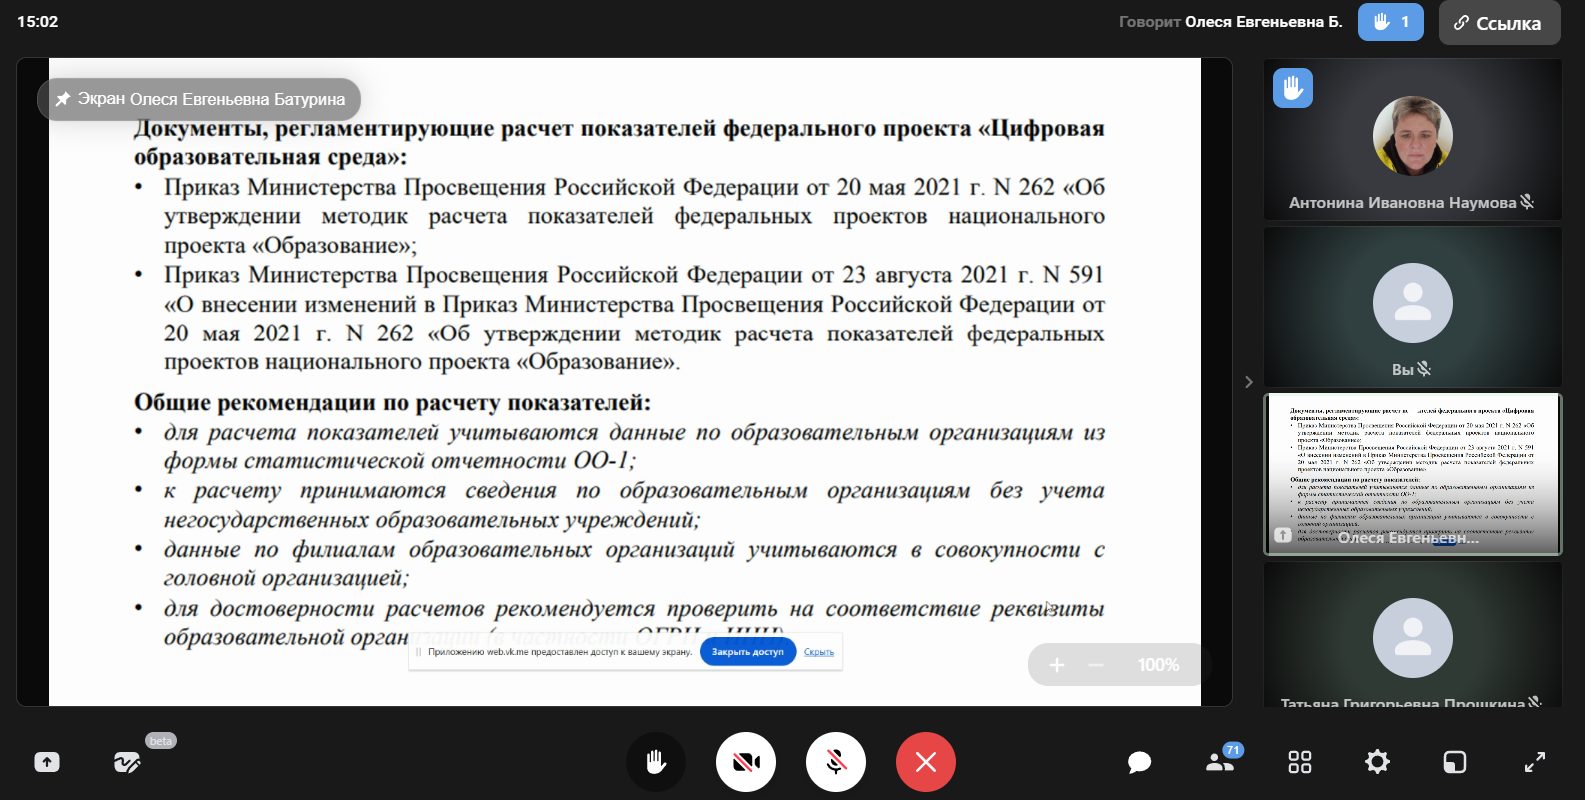Zoom out on shared screen
The width and height of the screenshot is (1585, 800).
[1096, 665]
